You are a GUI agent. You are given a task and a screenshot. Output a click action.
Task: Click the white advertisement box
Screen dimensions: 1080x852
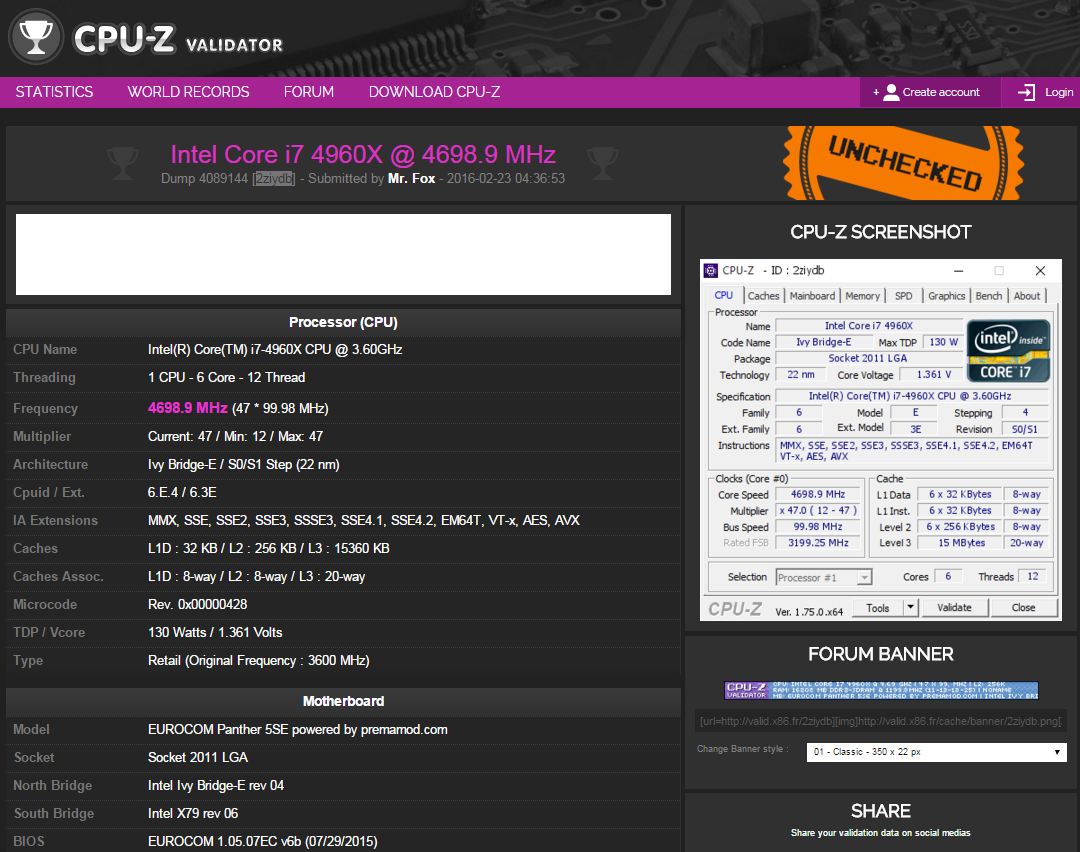tap(343, 254)
